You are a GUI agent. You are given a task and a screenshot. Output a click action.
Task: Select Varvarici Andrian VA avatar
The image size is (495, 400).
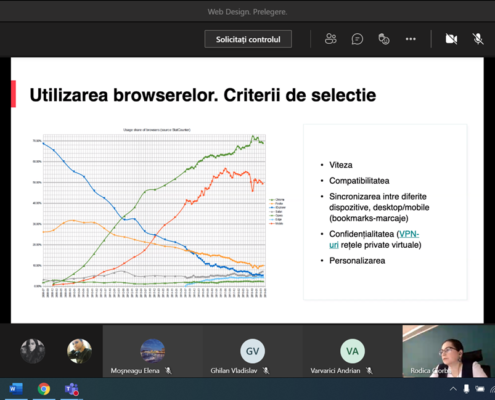coord(352,351)
